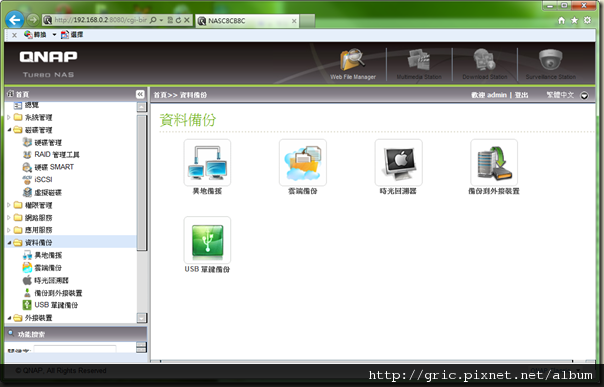Collapse the 資料備份 folder

click(9, 243)
